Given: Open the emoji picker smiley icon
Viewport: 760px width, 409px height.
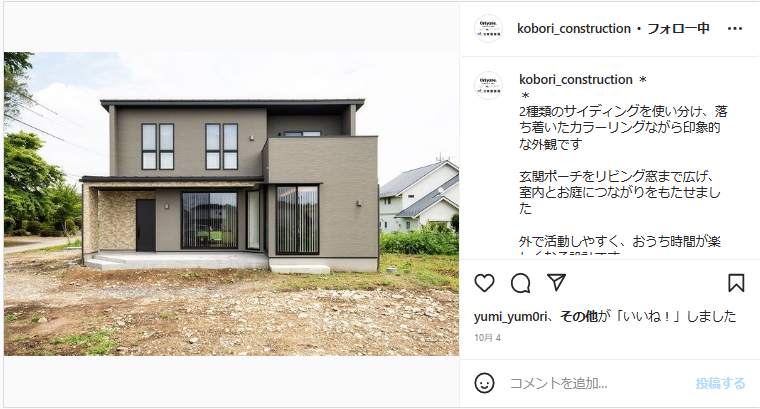Looking at the screenshot, I should 484,383.
